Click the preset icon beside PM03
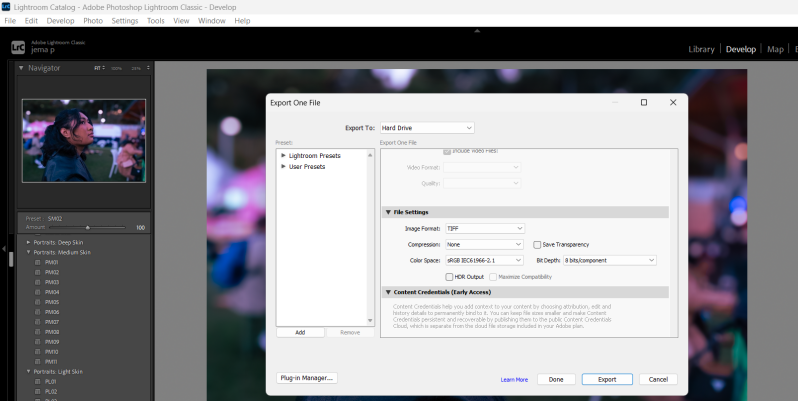 coord(38,282)
